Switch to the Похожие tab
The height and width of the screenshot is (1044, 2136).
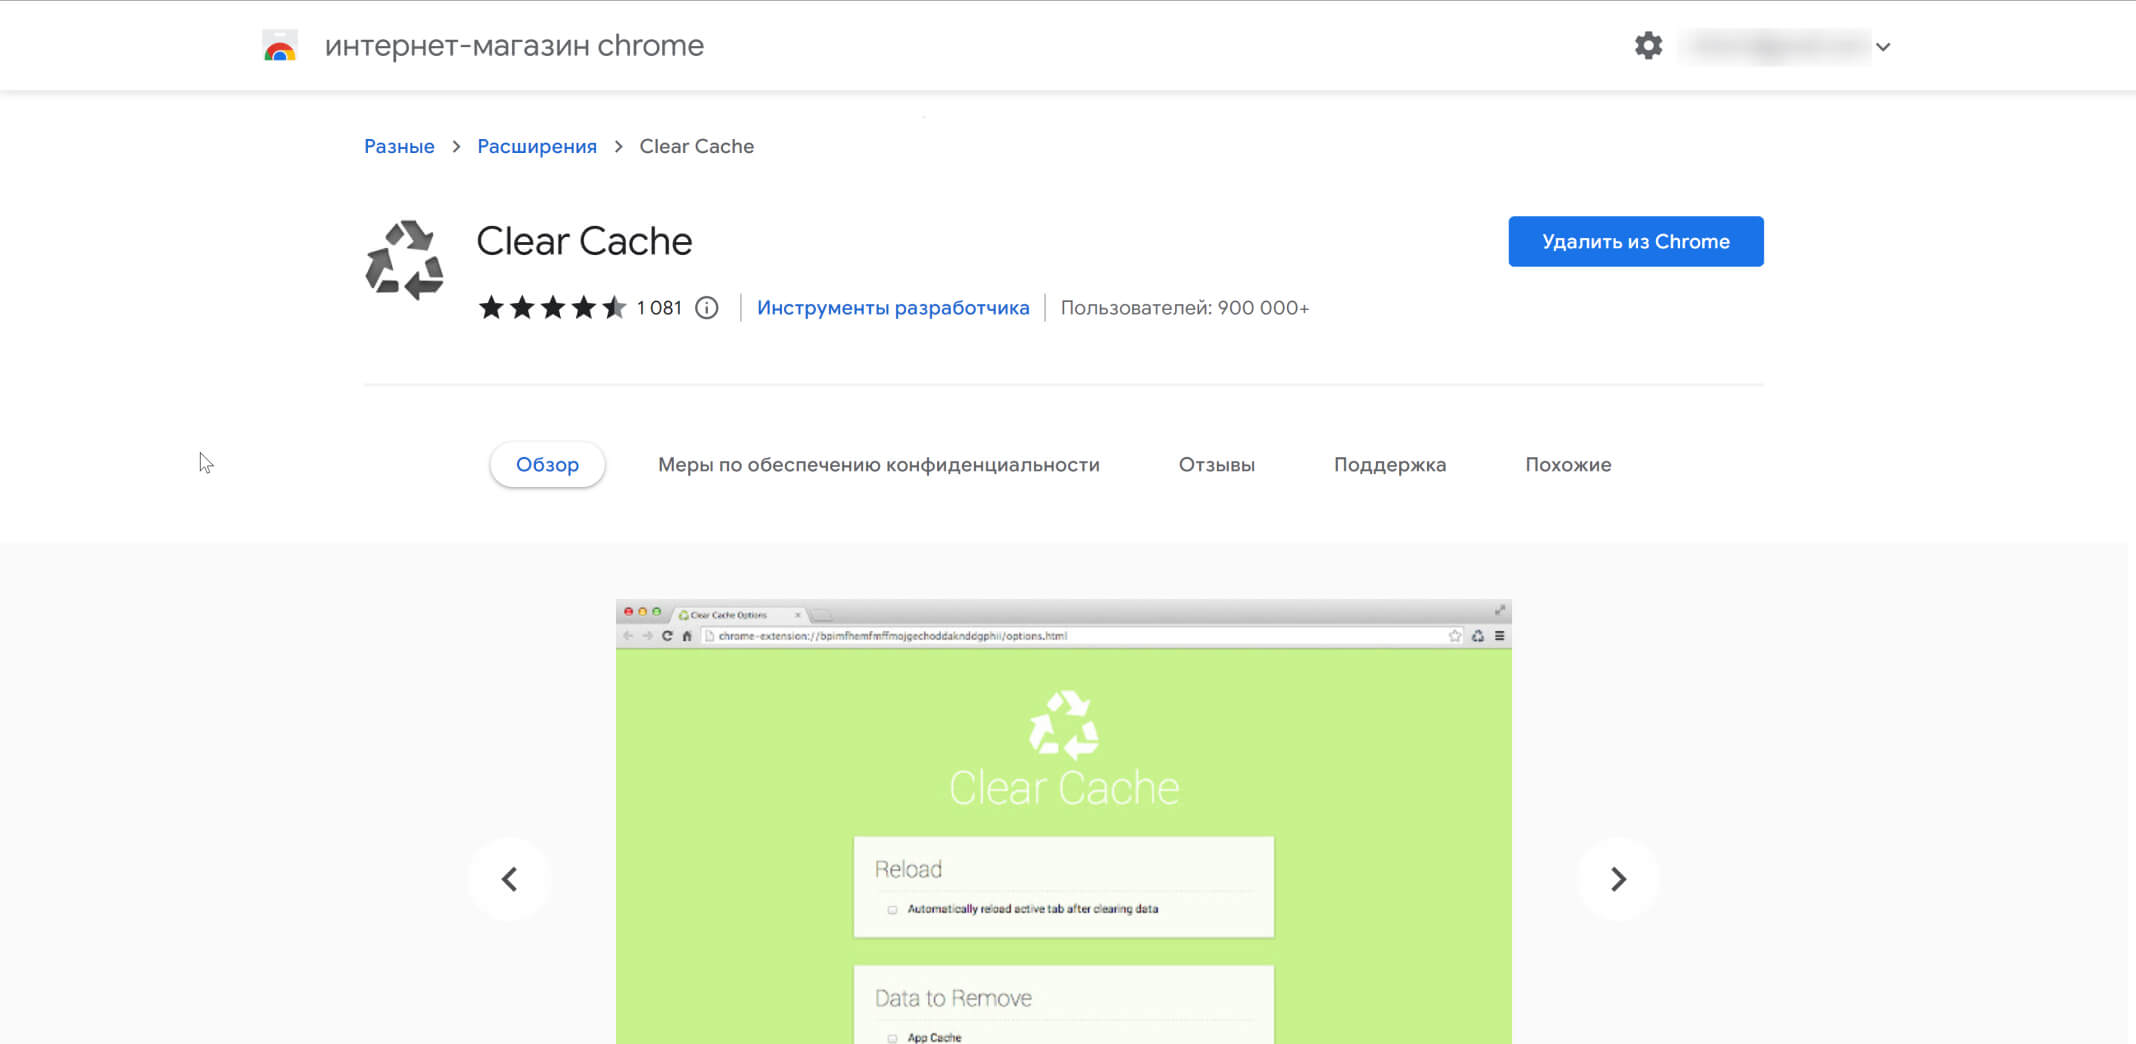click(x=1568, y=465)
